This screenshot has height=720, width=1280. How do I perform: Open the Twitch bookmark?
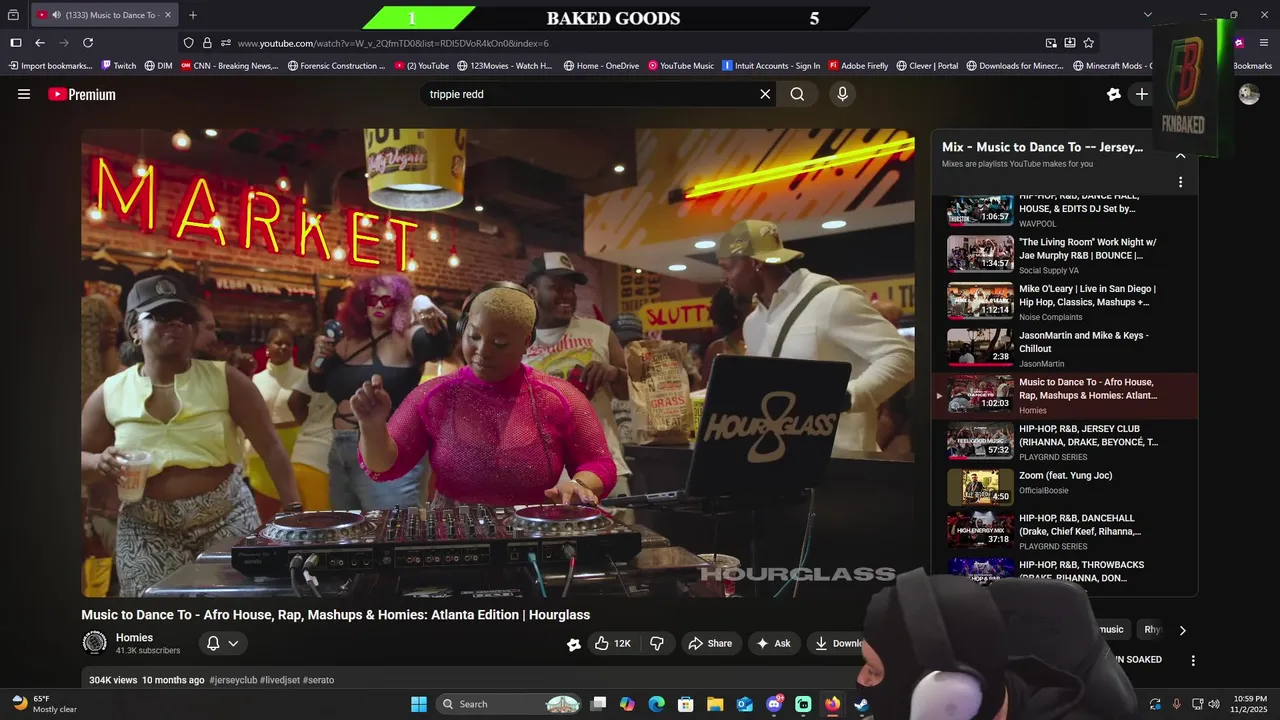point(118,66)
